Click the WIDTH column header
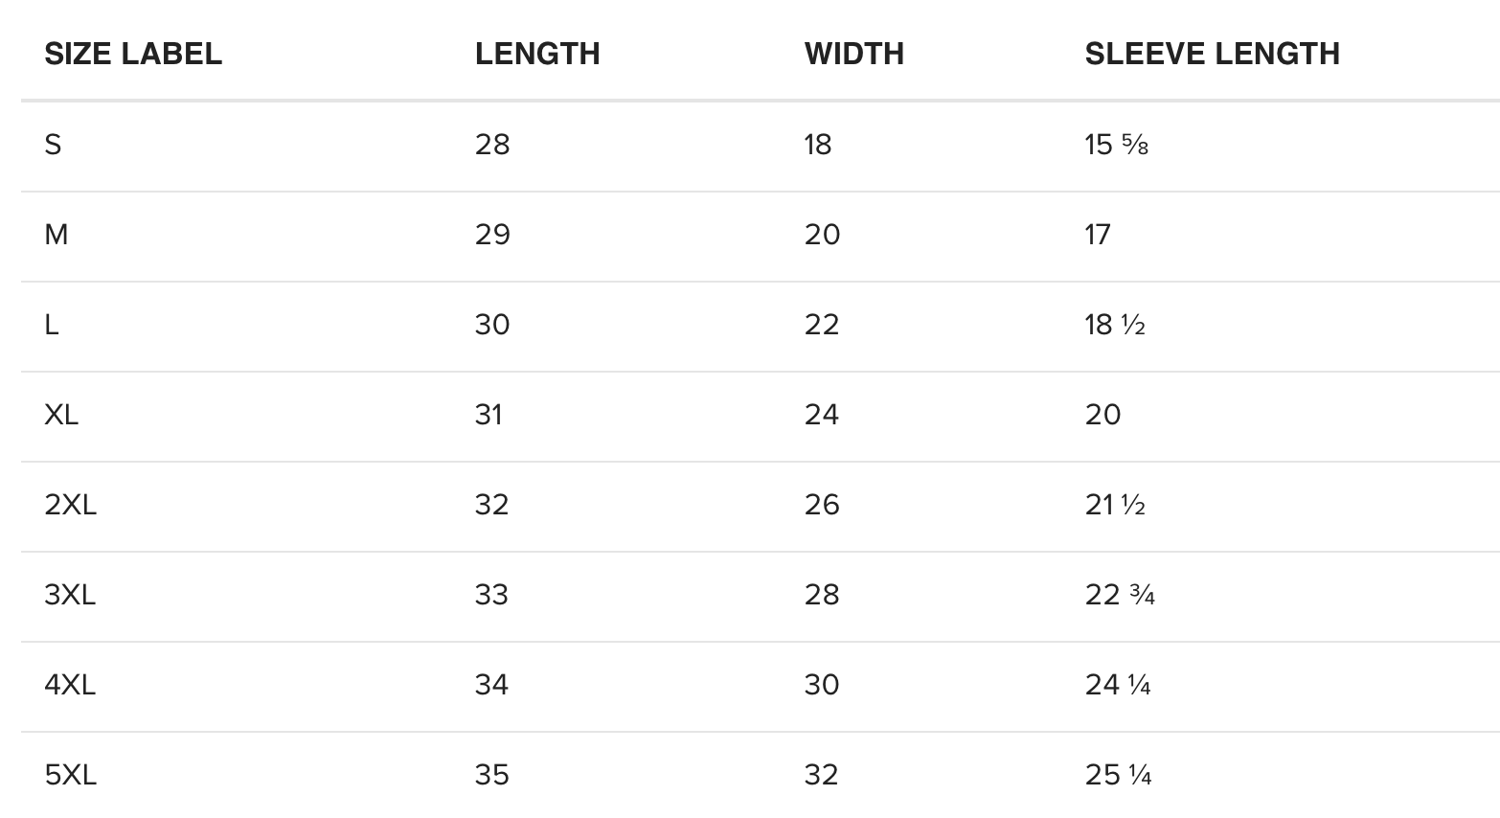Screen dimensions: 1500x818 [854, 53]
